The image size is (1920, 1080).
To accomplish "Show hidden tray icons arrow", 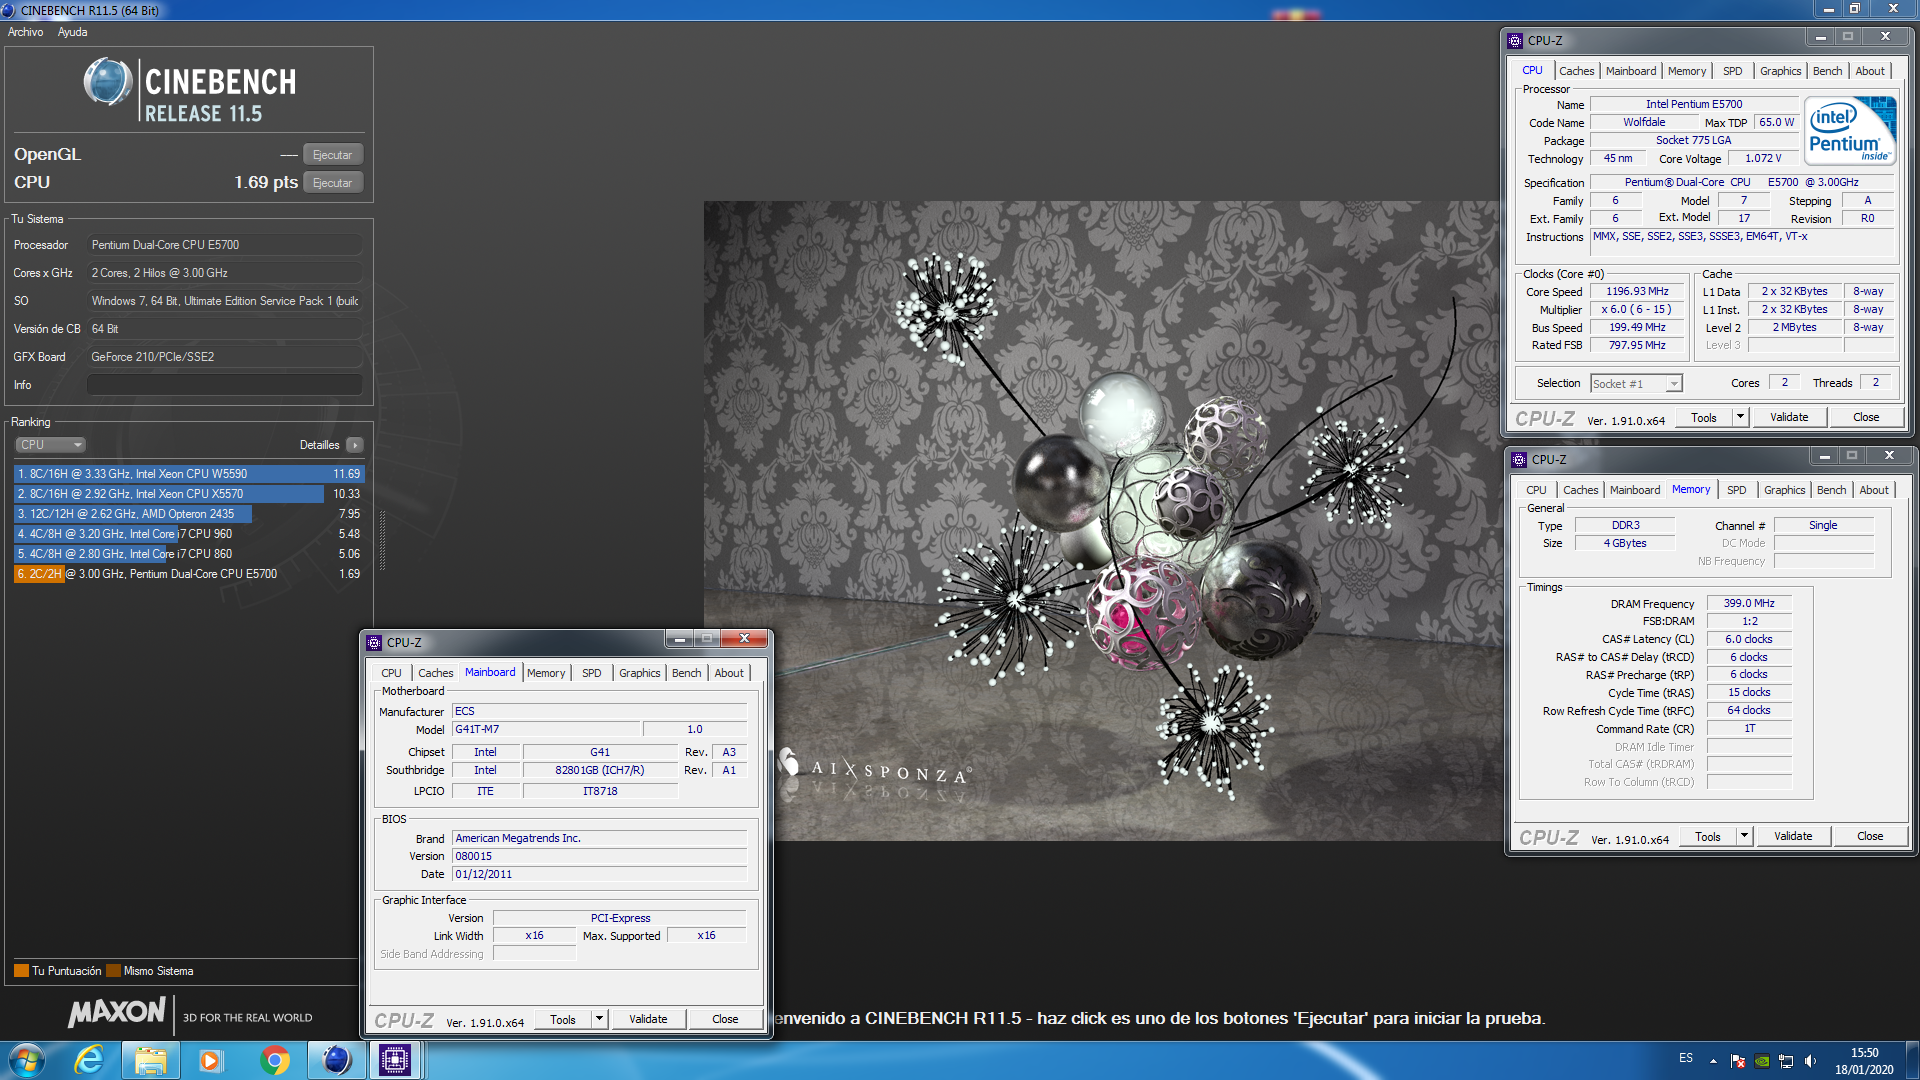I will (x=1713, y=1061).
